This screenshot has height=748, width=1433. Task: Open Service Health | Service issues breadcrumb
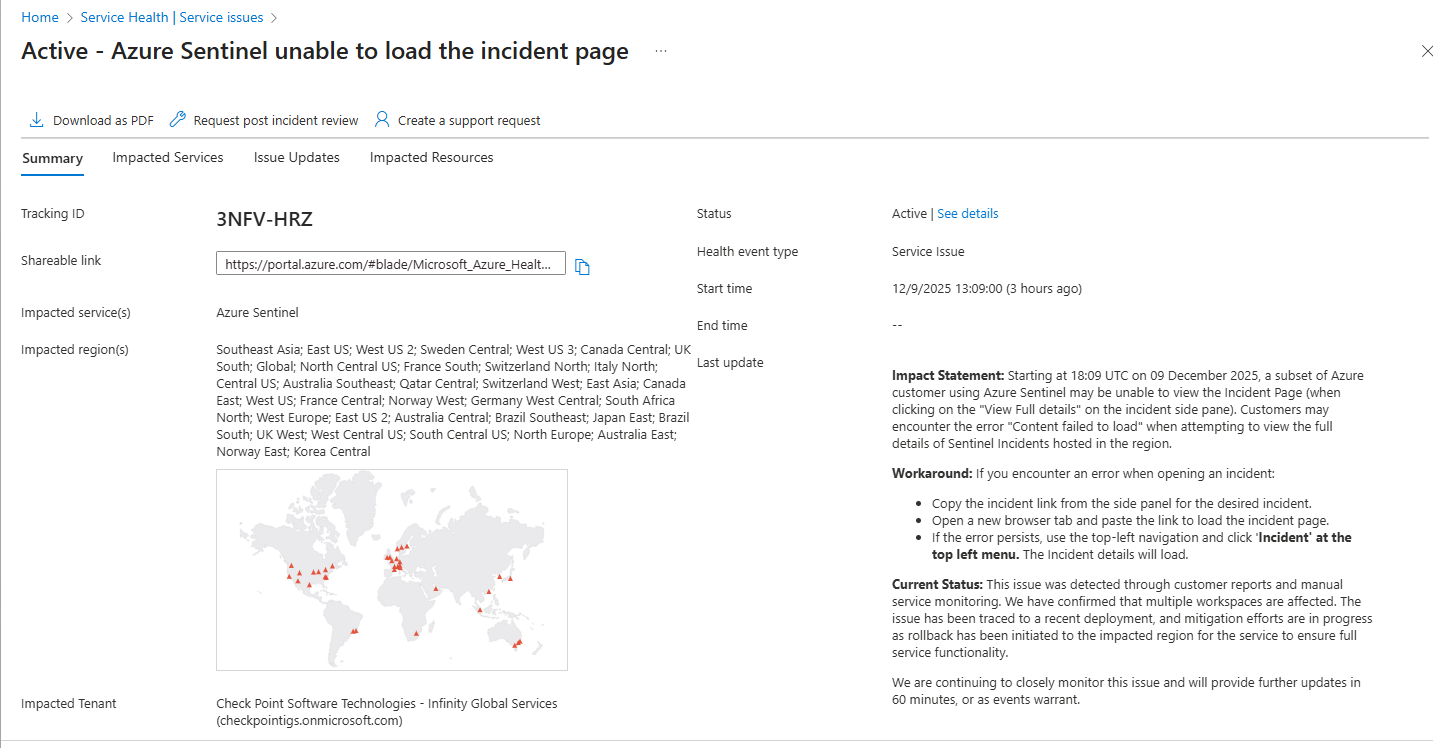click(x=172, y=18)
